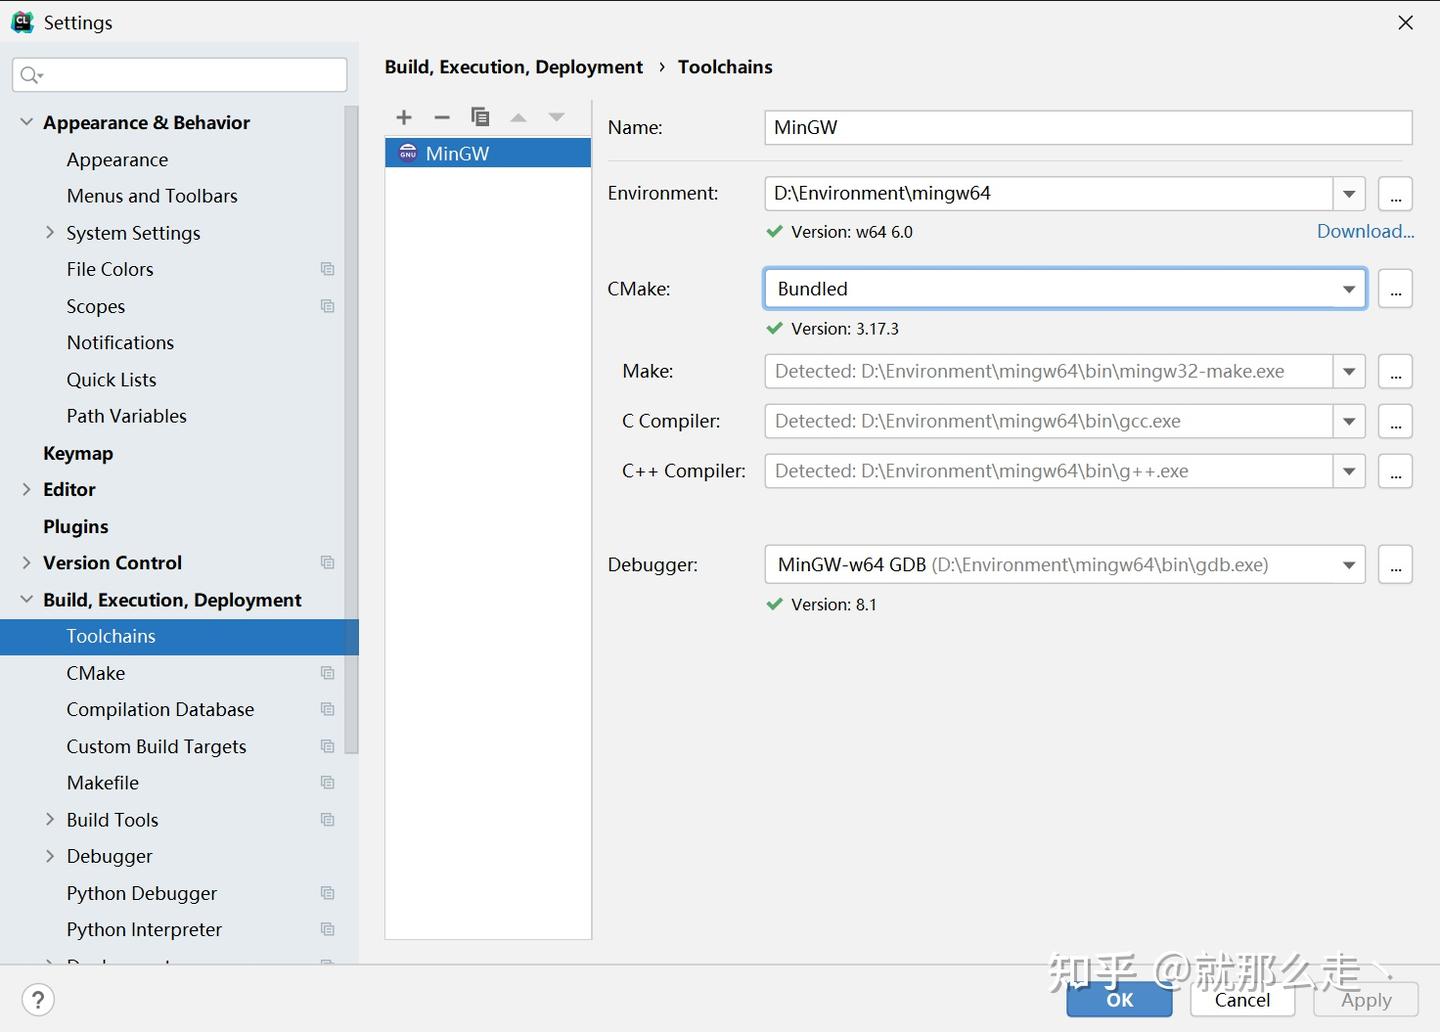
Task: Duplicate the MinGW toolchain via the copy icon
Action: 481,117
